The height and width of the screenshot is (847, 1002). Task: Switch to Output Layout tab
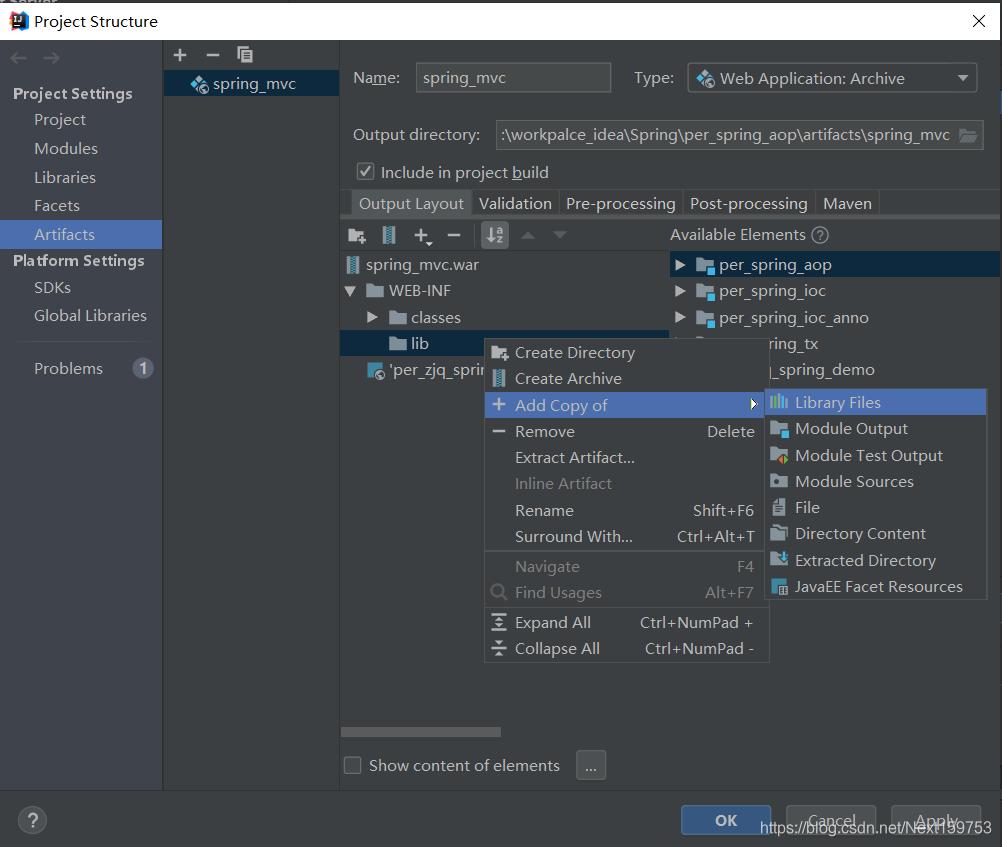point(411,203)
